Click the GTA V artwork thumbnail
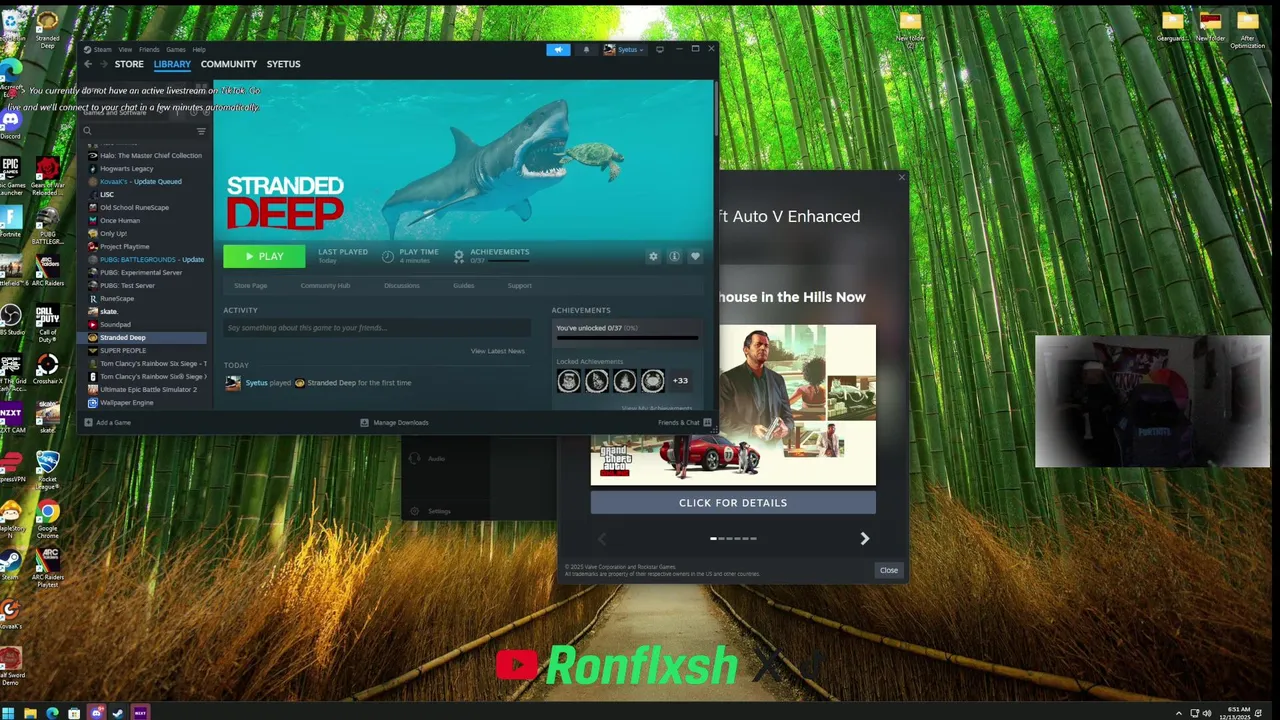The image size is (1280, 720). coord(733,405)
